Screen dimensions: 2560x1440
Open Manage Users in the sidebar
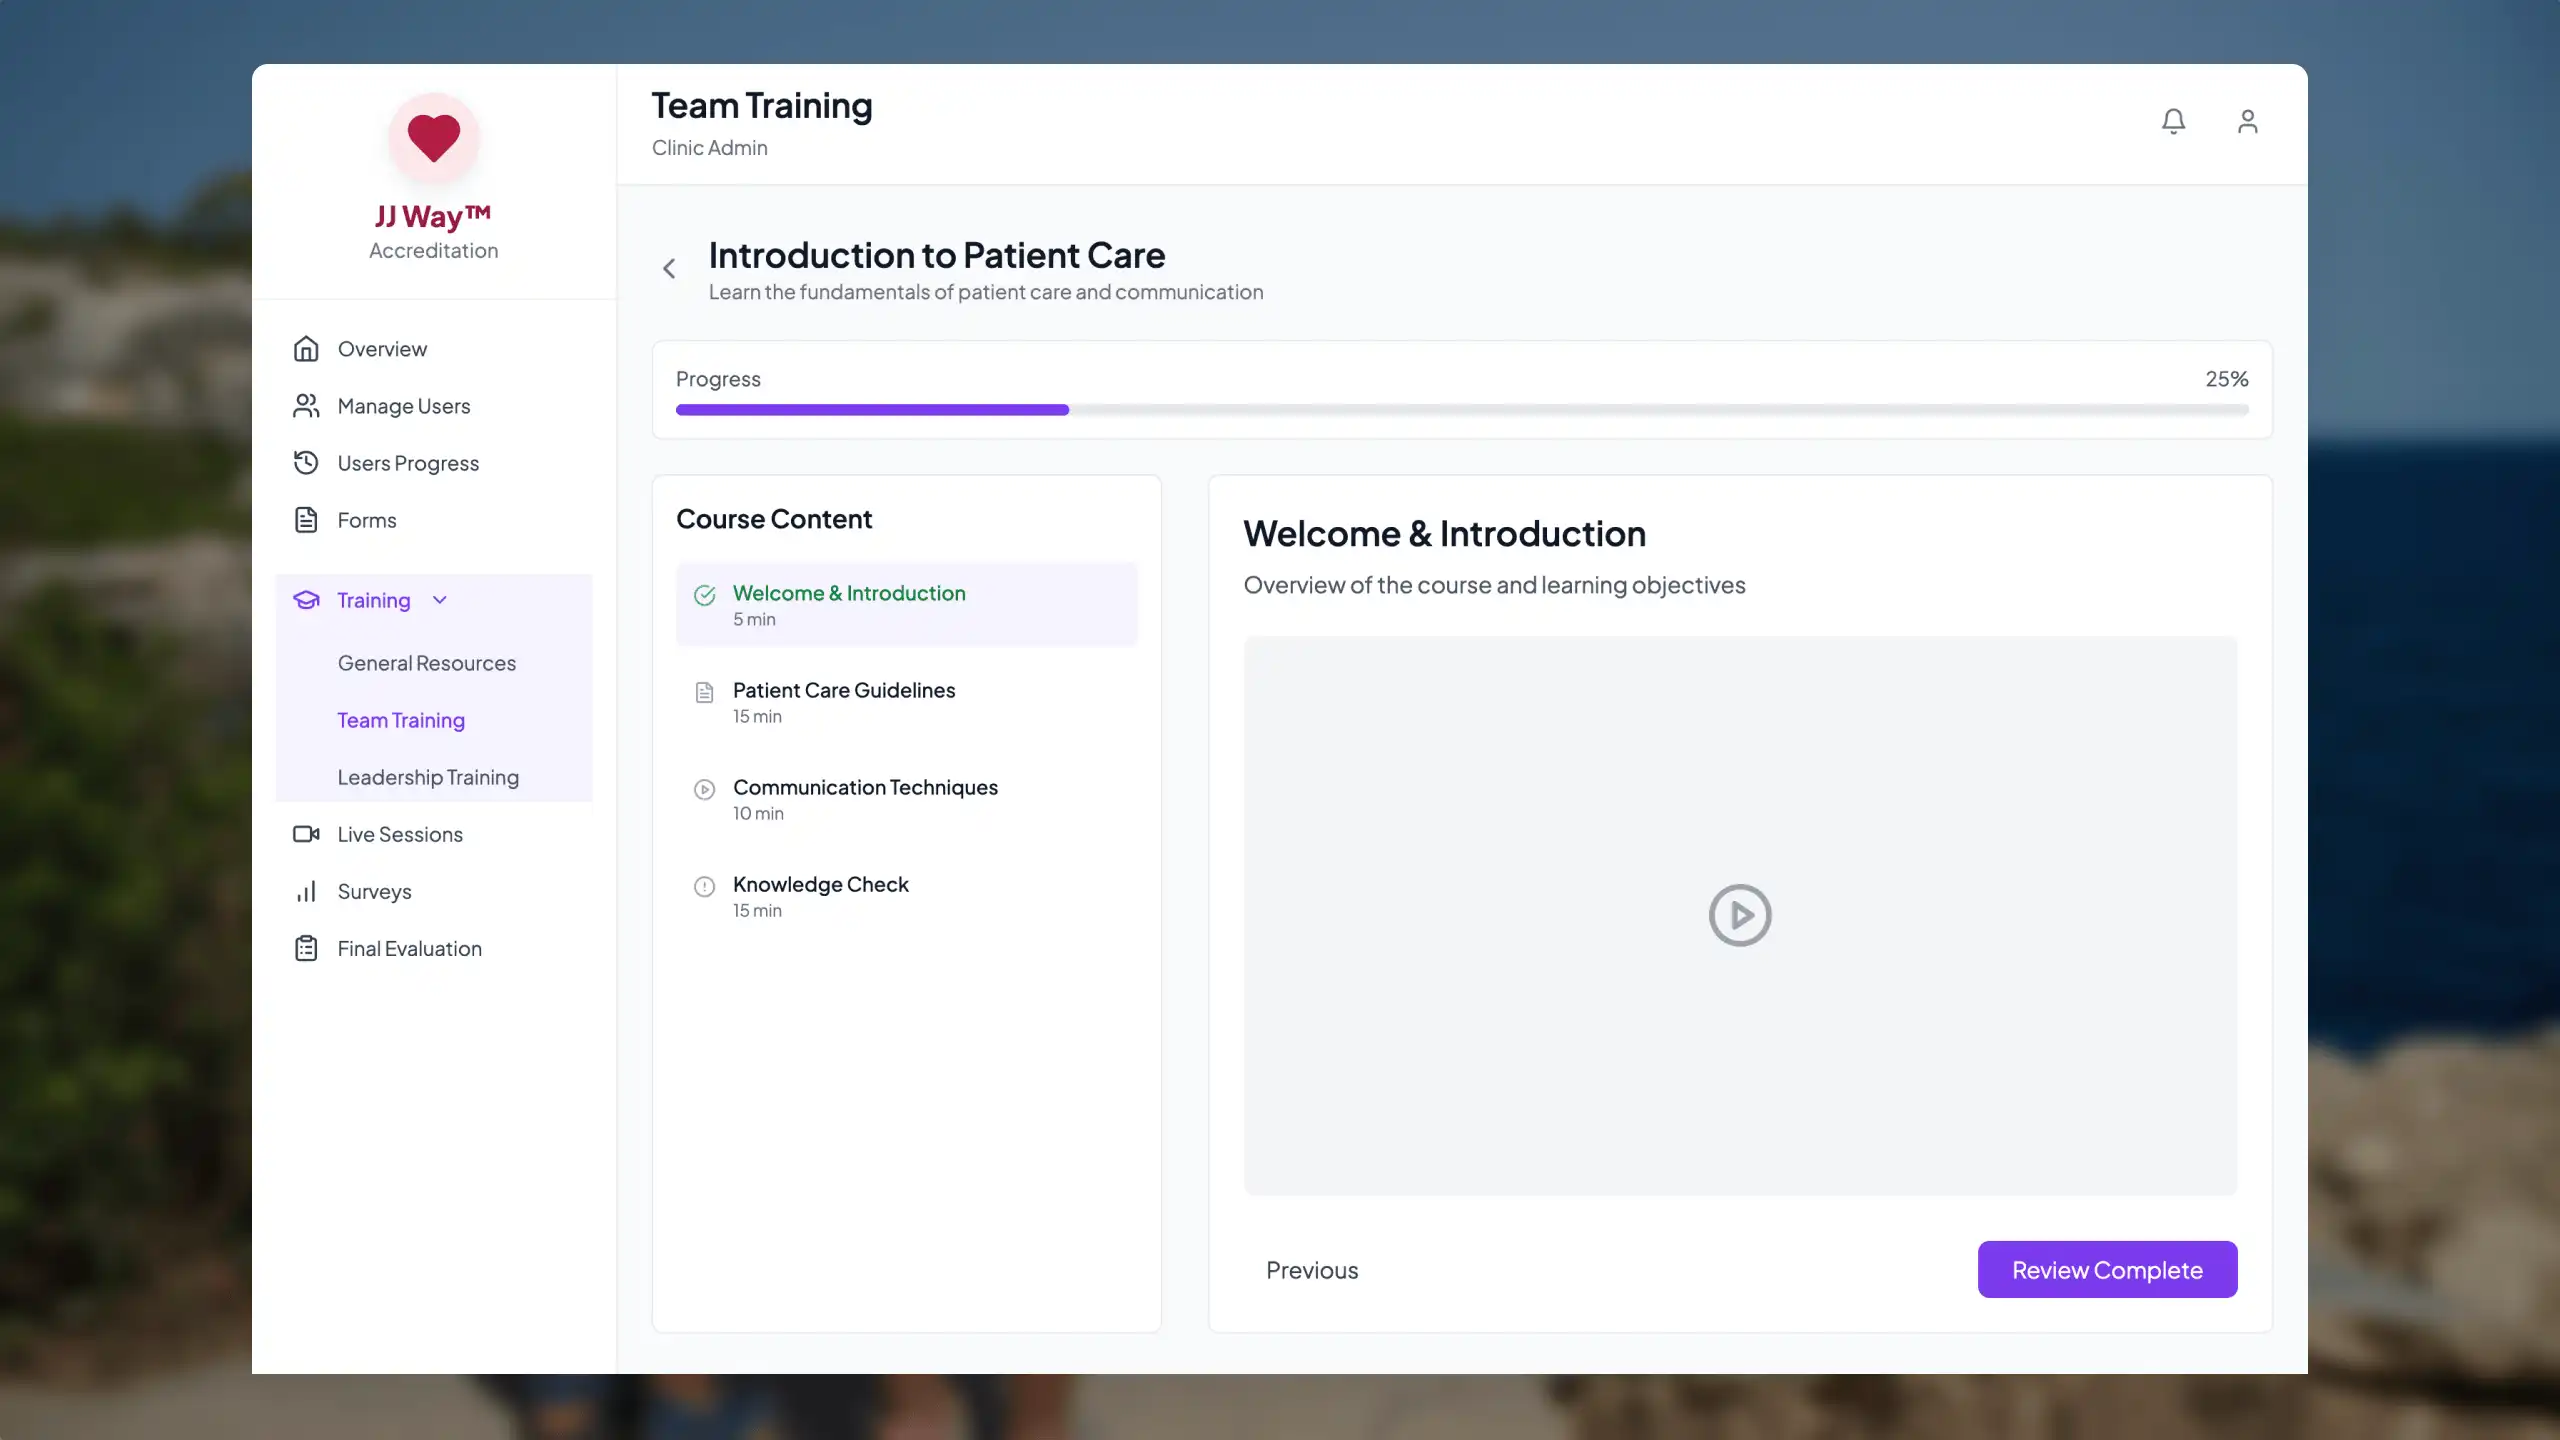coord(434,406)
